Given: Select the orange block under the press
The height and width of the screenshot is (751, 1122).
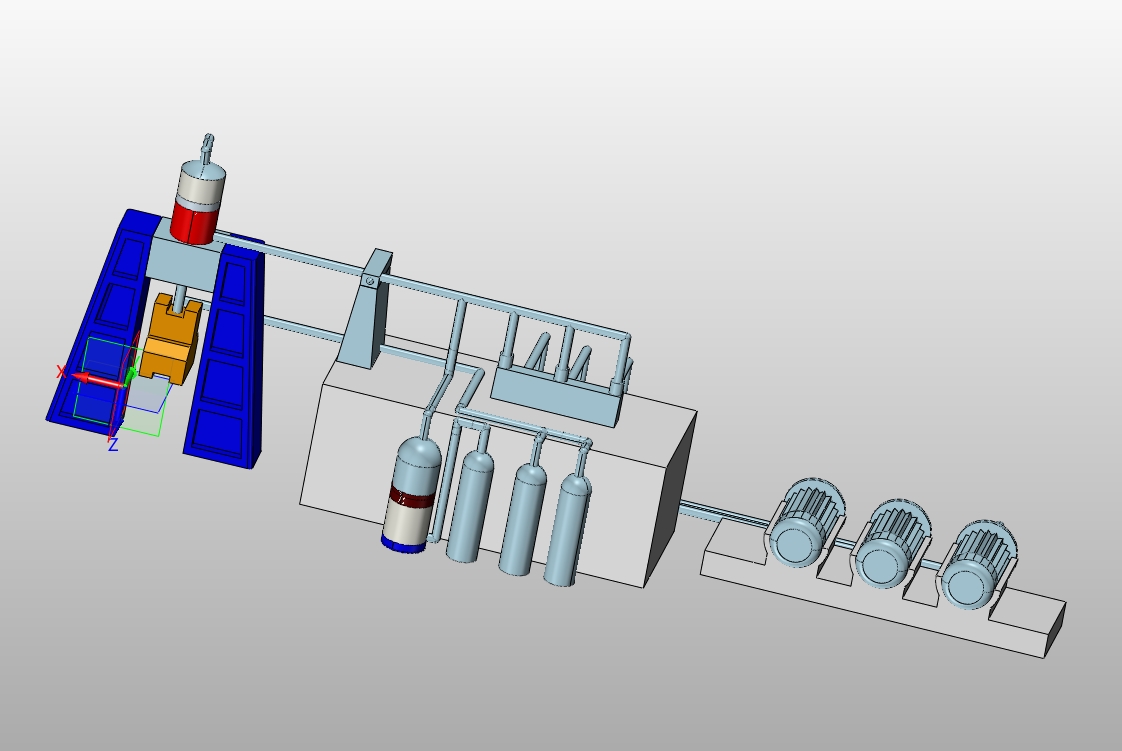Looking at the screenshot, I should pyautogui.click(x=170, y=340).
